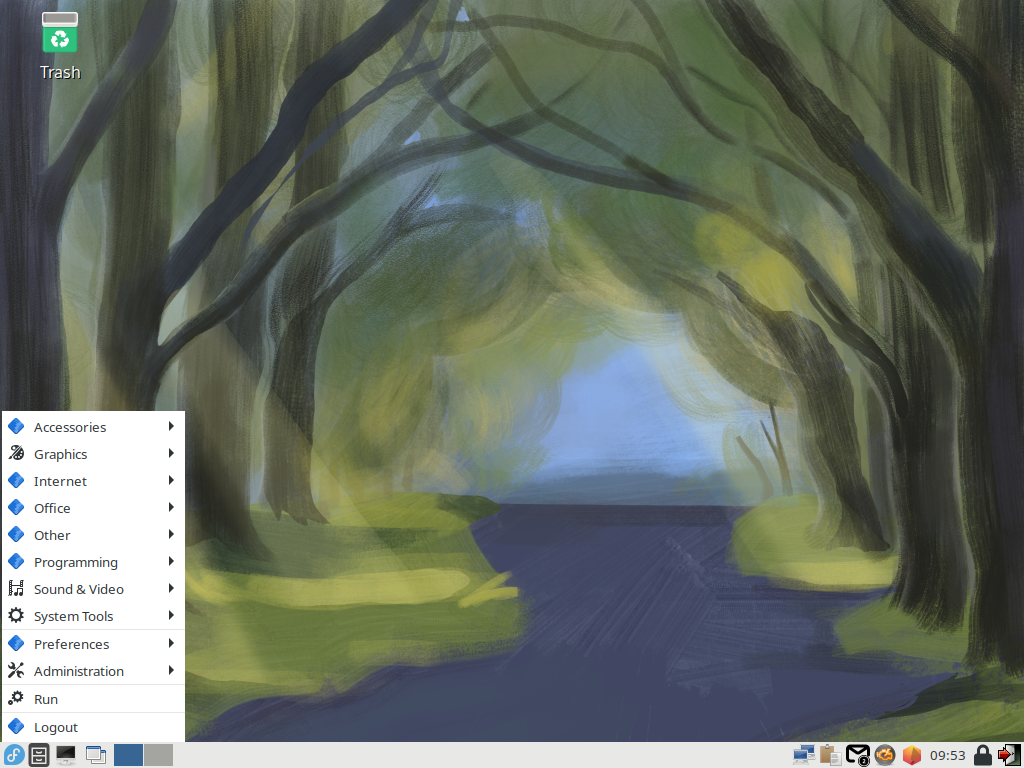Image resolution: width=1024 pixels, height=768 pixels.
Task: Click the Run gears icon
Action: click(x=16, y=698)
